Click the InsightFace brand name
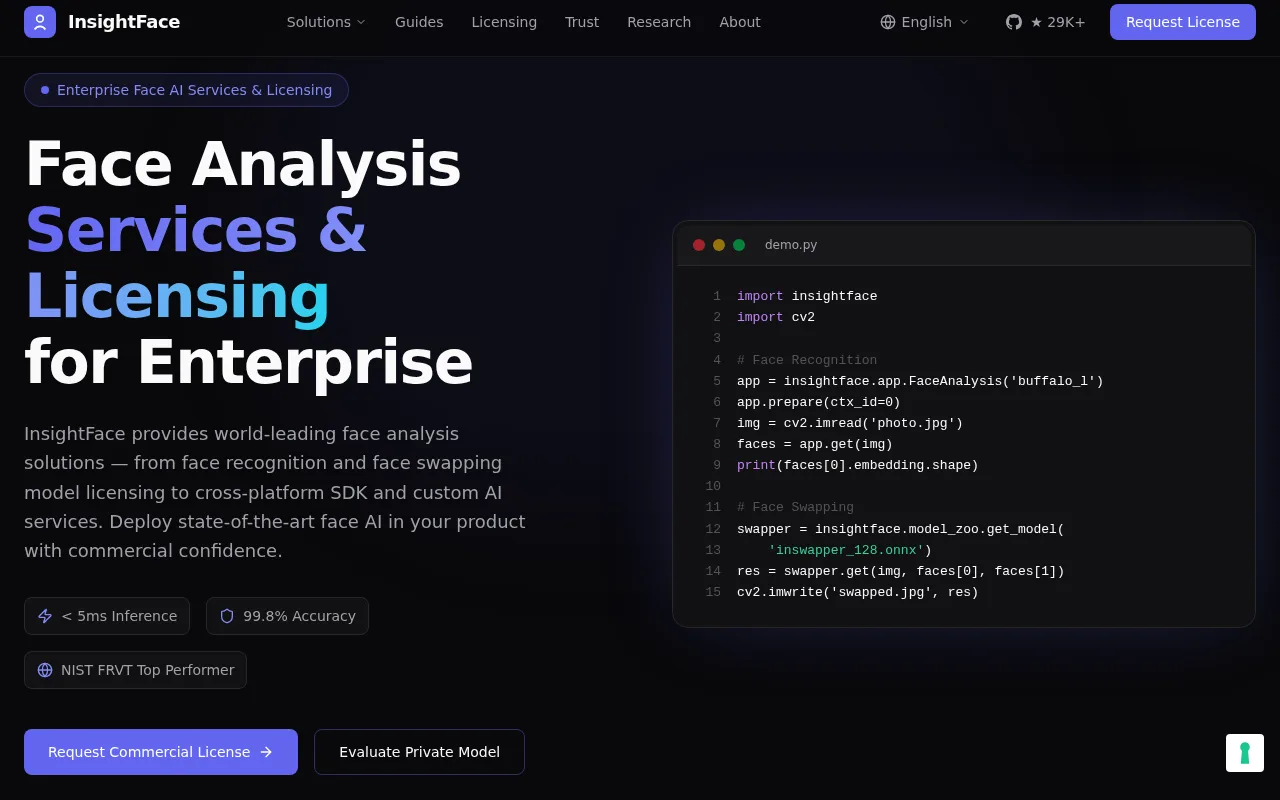The height and width of the screenshot is (800, 1280). click(124, 22)
